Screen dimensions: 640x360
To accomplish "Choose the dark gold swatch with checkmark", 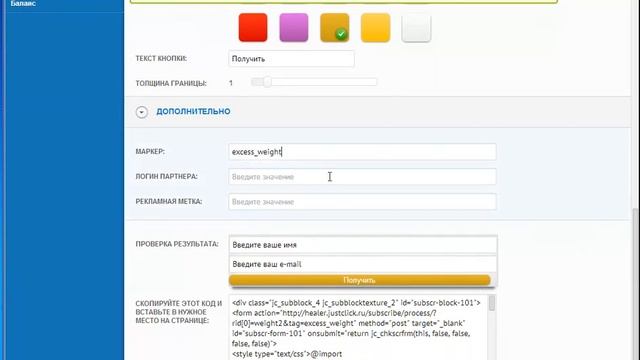I will [x=335, y=27].
